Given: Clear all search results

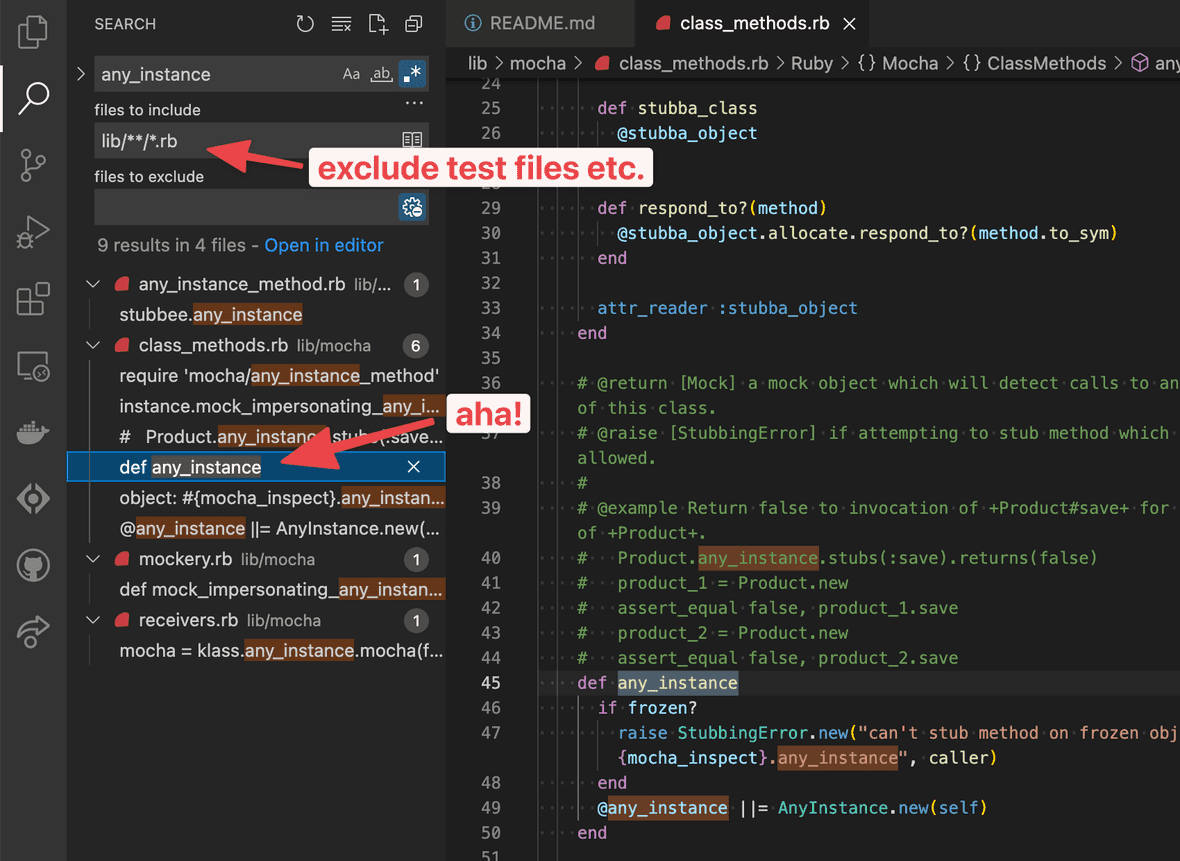Looking at the screenshot, I should [x=341, y=23].
